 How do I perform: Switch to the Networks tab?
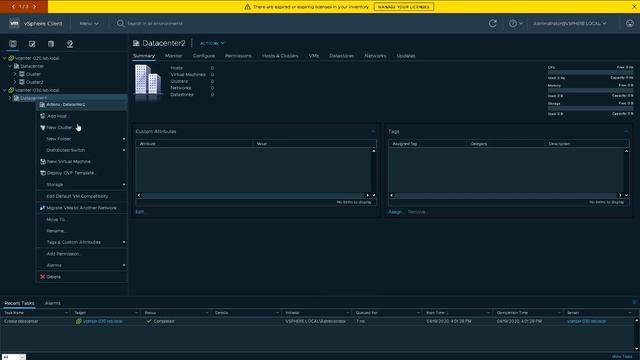coord(375,56)
